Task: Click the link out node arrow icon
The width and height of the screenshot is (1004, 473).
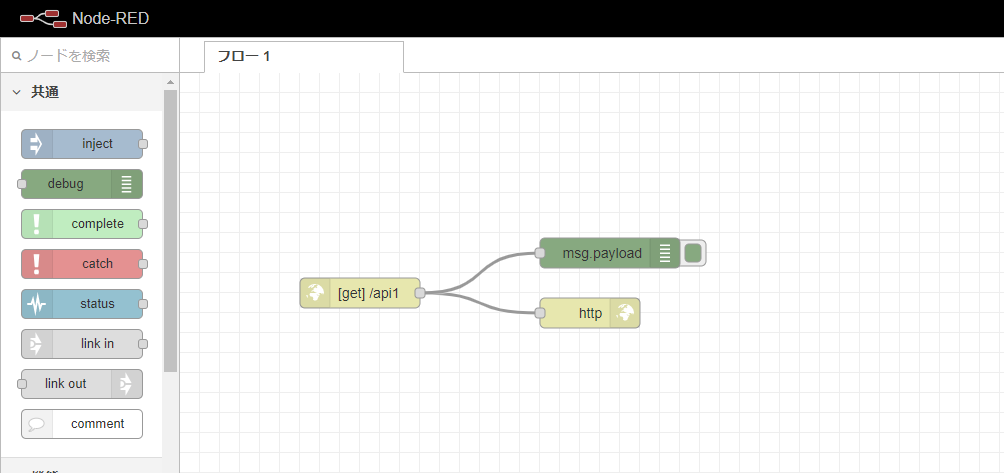Action: coord(127,384)
